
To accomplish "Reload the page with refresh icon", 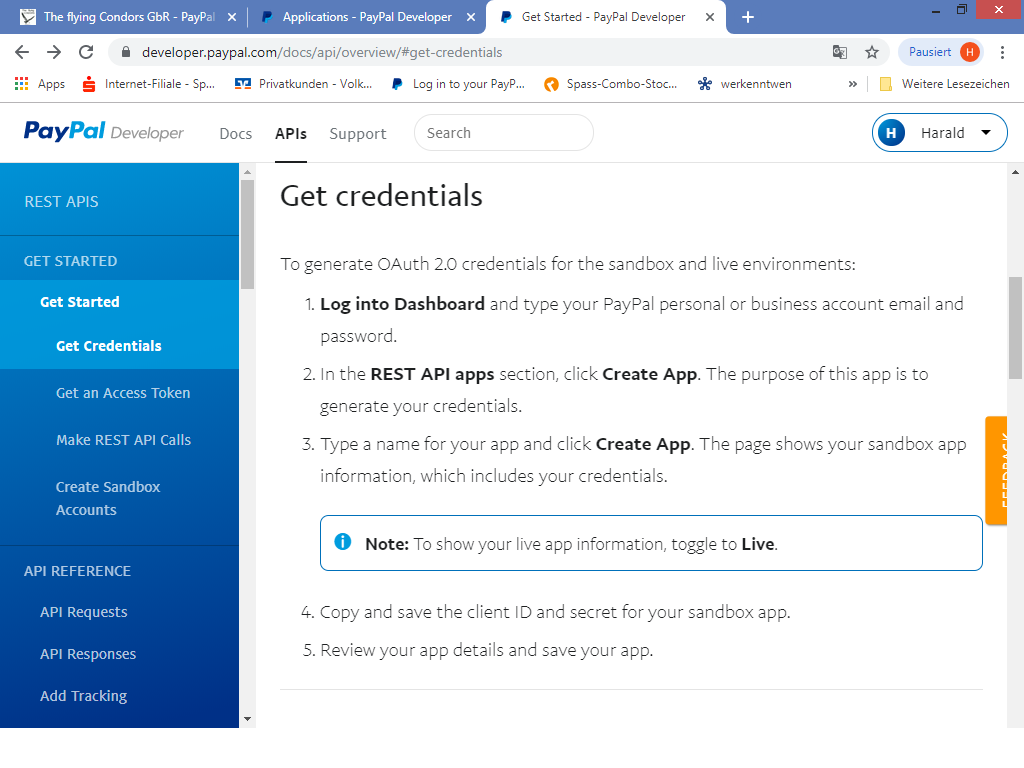I will point(86,52).
